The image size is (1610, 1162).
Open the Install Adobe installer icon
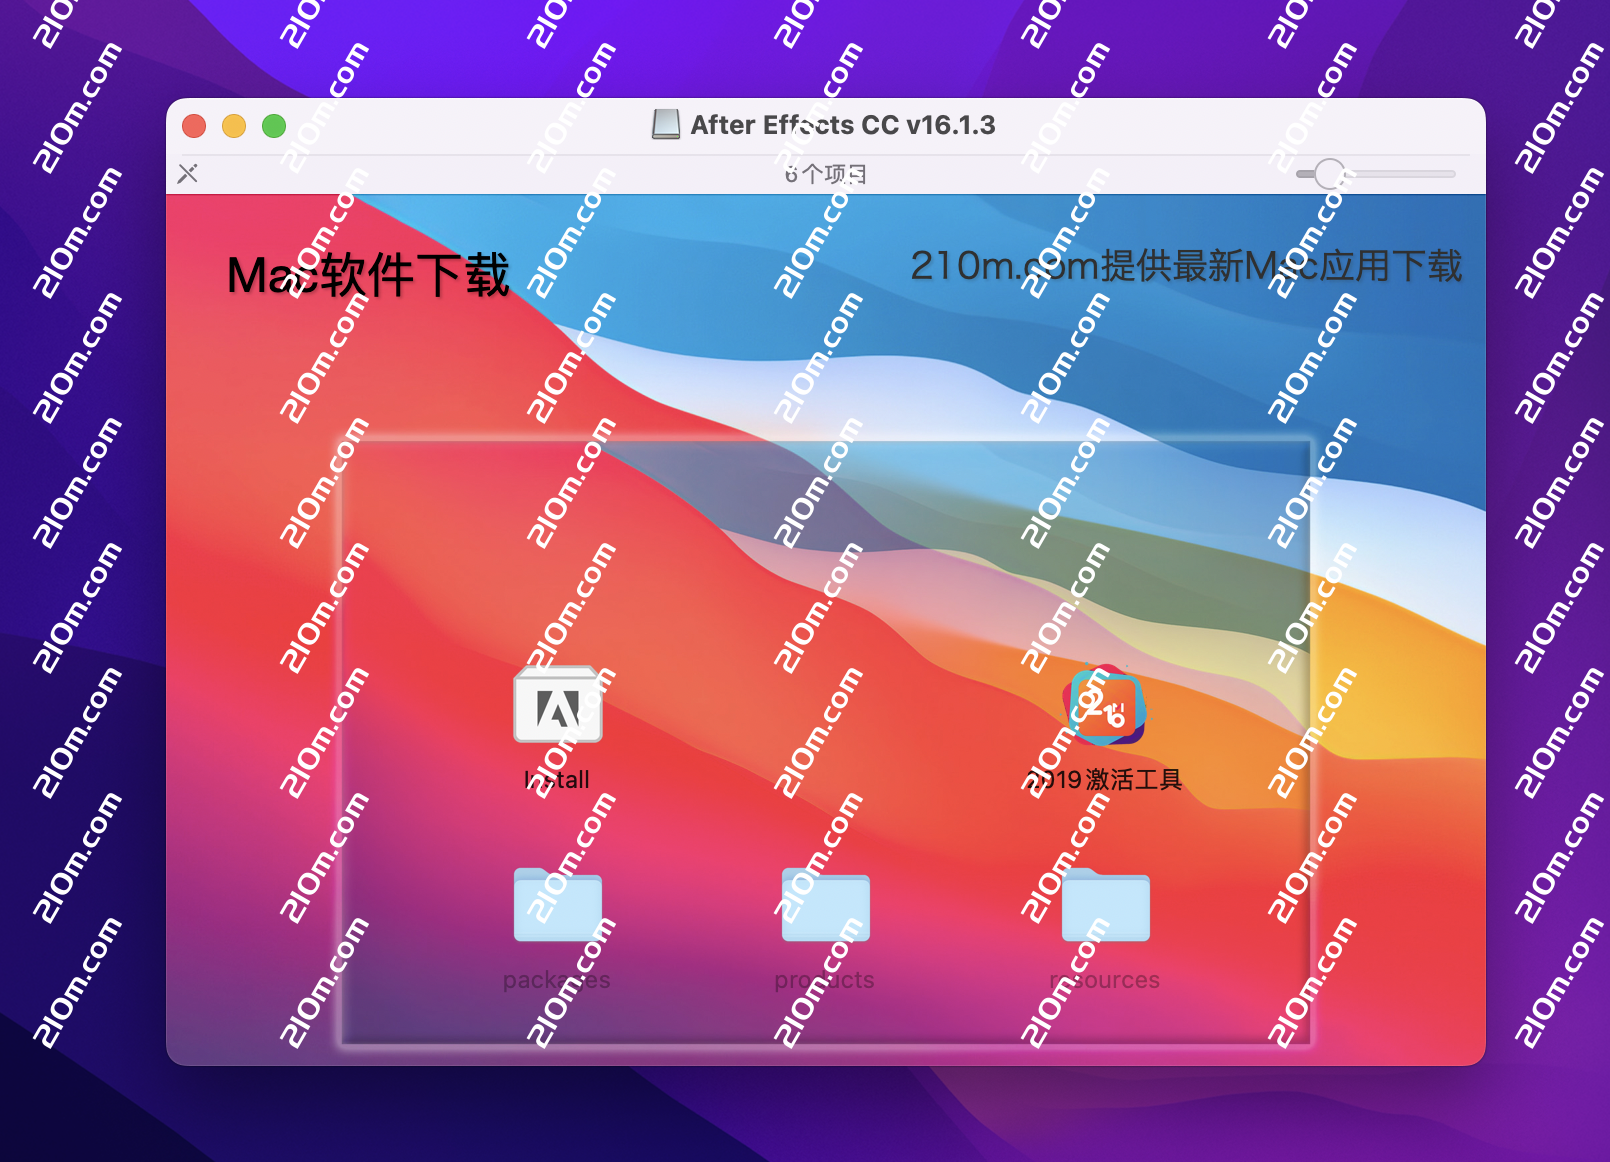[x=558, y=705]
